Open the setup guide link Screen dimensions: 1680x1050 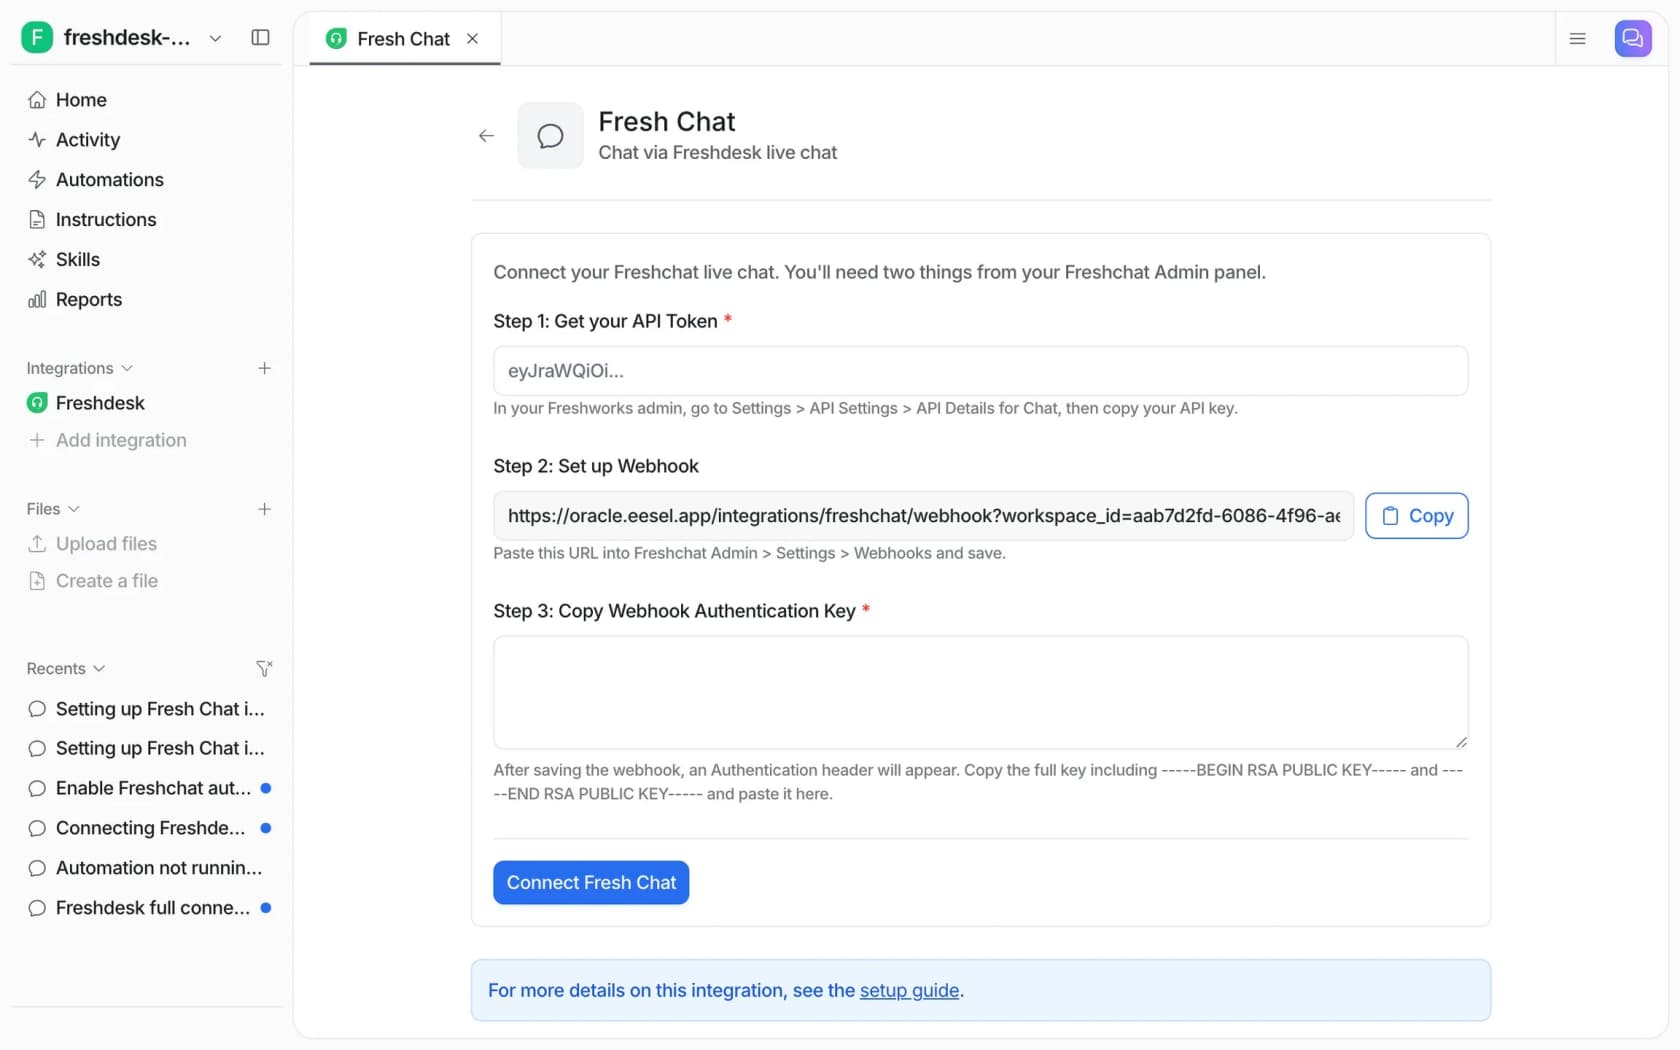(x=909, y=991)
